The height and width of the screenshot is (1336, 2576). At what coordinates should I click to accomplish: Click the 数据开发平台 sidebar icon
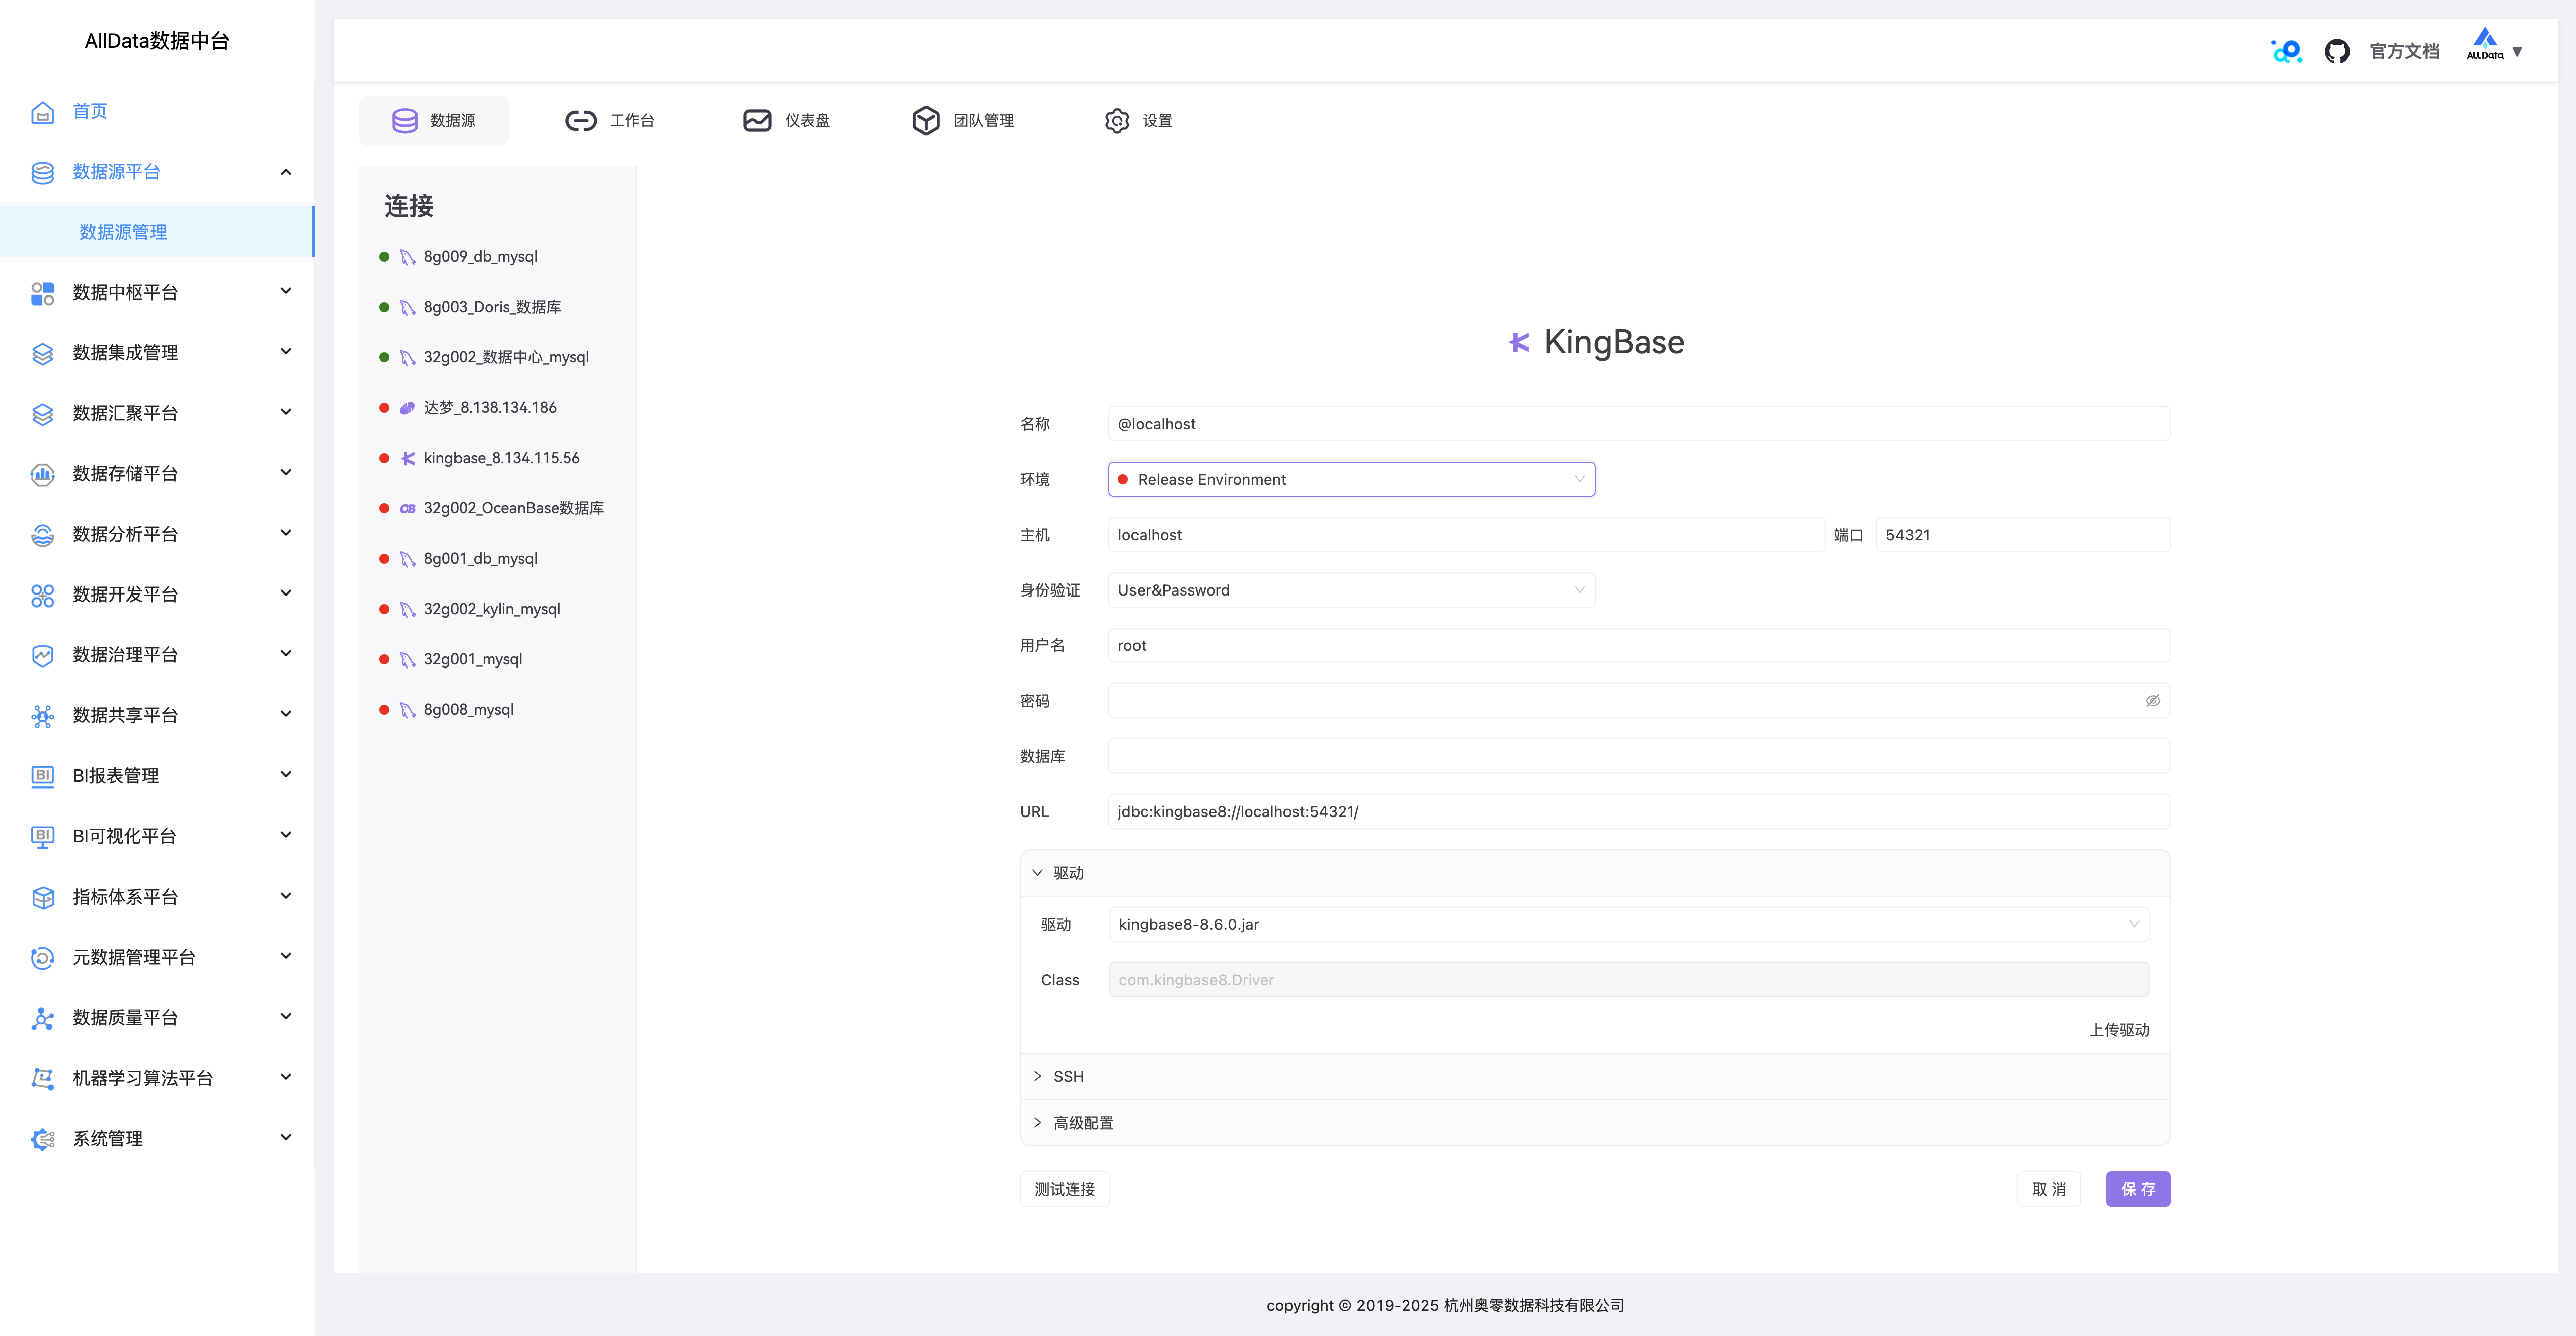coord(42,595)
